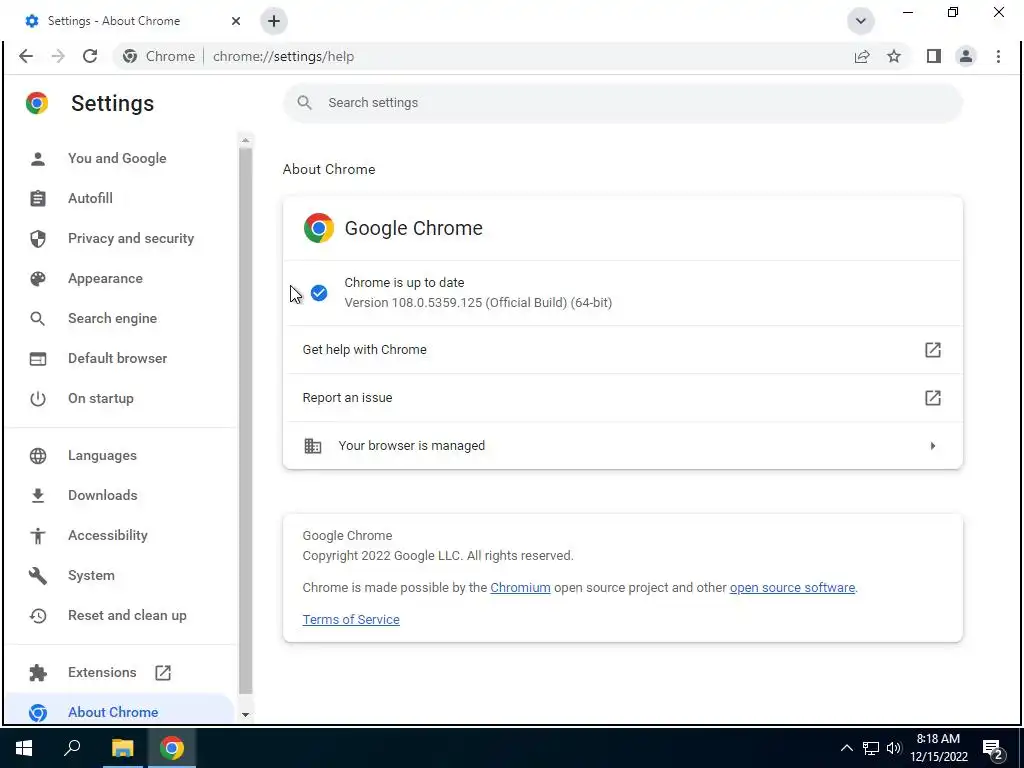Click the sidebar scrollbar thumb
Viewport: 1024px width, 768px height.
[x=246, y=421]
